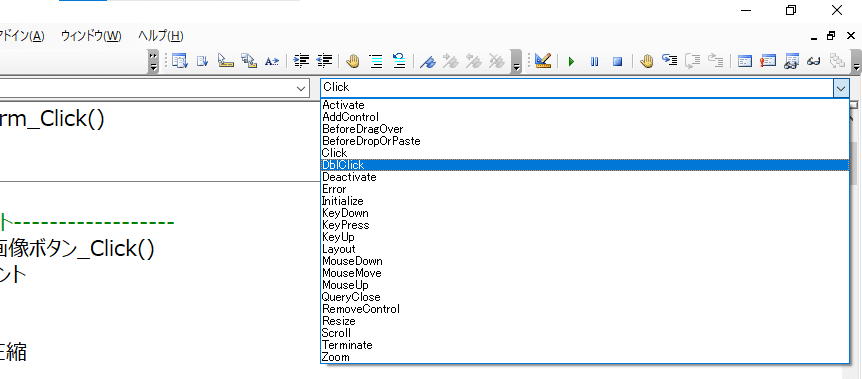This screenshot has height=379, width=862.
Task: Open Debug toolbar options after Call Stack
Action: click(x=857, y=61)
